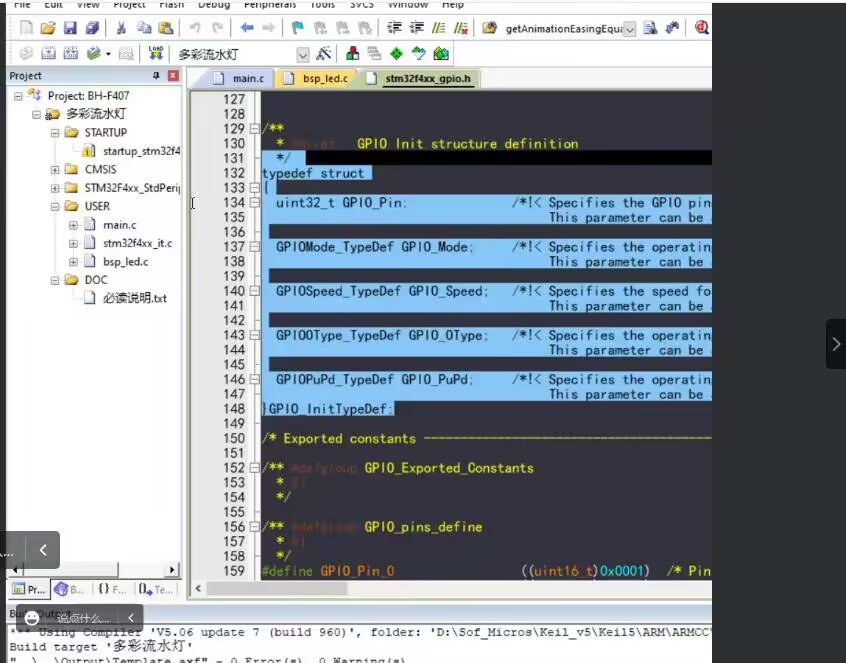Open Options for Target wand icon

[324, 53]
